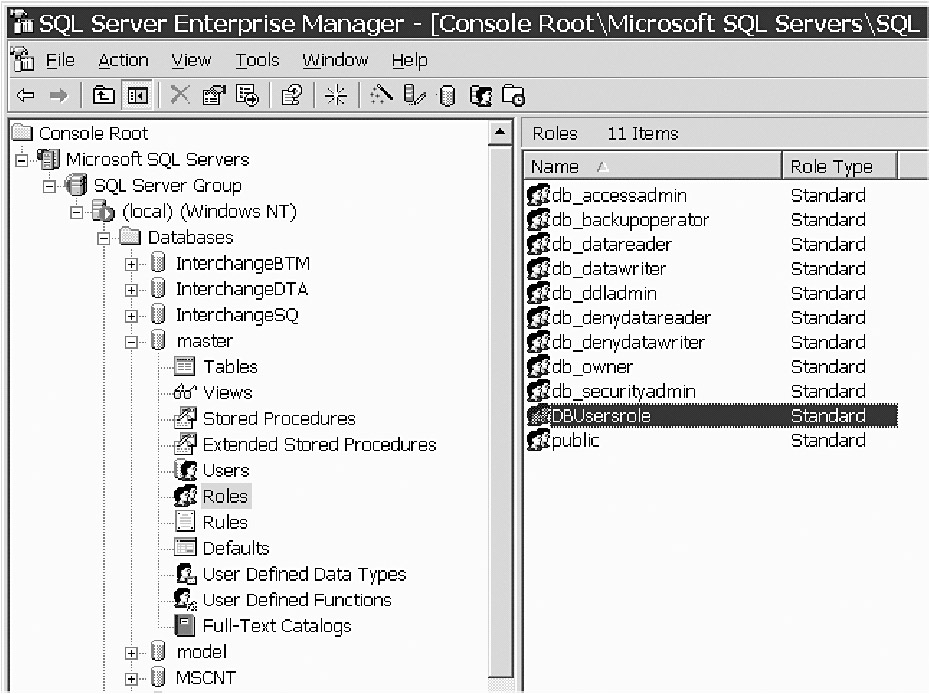Open Properties from the toolbar icon
930x694 pixels.
(x=213, y=95)
